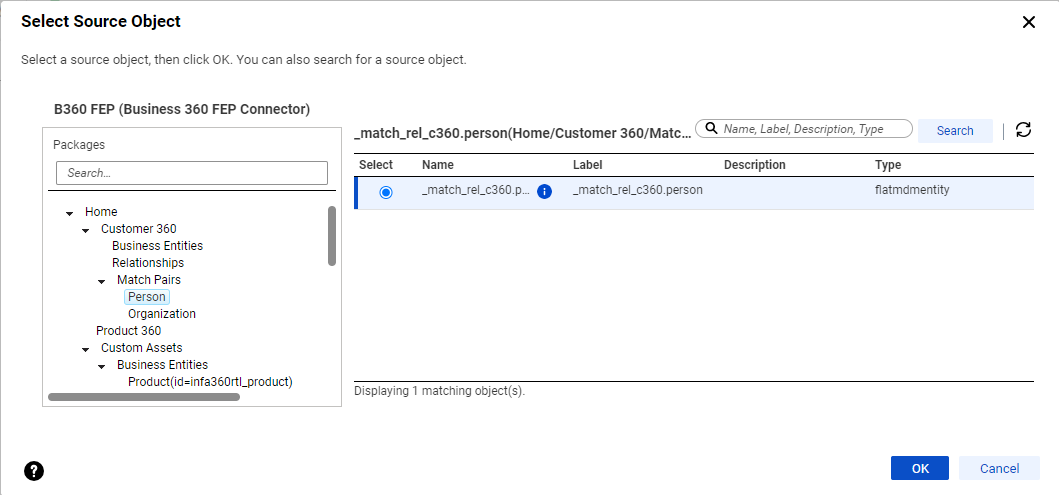Collapse the Match Pairs node
Image resolution: width=1059 pixels, height=495 pixels.
[x=101, y=281]
